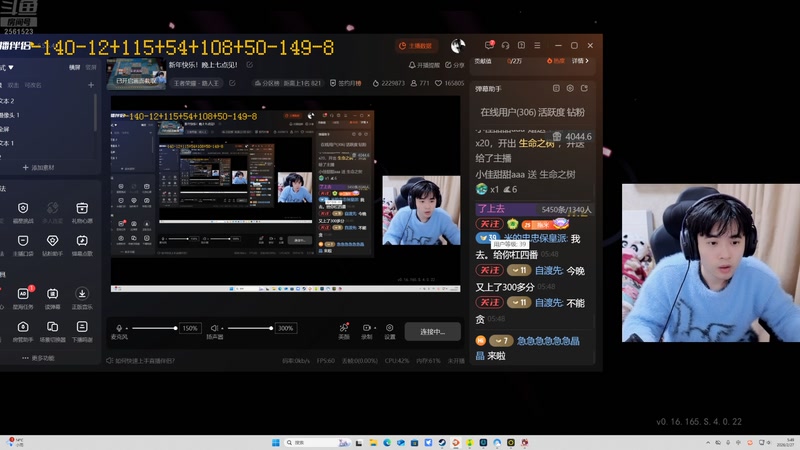This screenshot has width=800, height=450.
Task: Open 福星挑战 shield icon tool
Action: click(x=23, y=208)
